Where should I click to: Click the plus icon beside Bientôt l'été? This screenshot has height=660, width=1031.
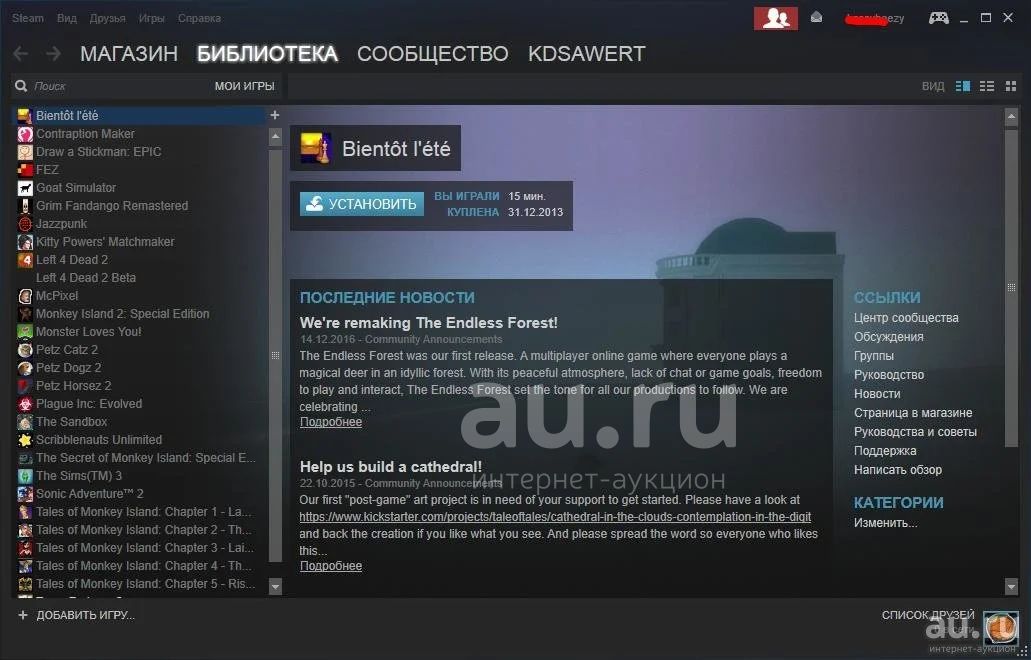click(275, 115)
